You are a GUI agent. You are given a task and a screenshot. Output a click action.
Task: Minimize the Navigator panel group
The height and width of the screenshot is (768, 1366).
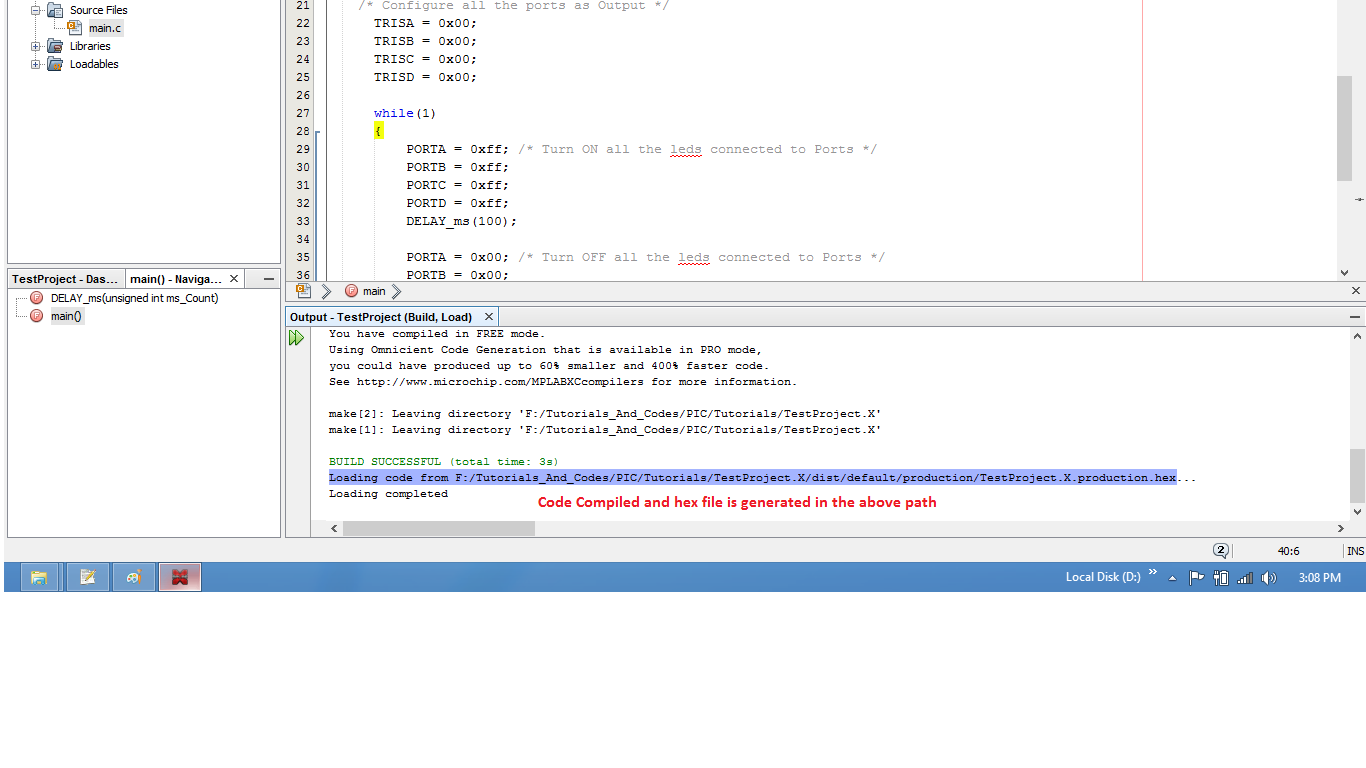coord(268,280)
